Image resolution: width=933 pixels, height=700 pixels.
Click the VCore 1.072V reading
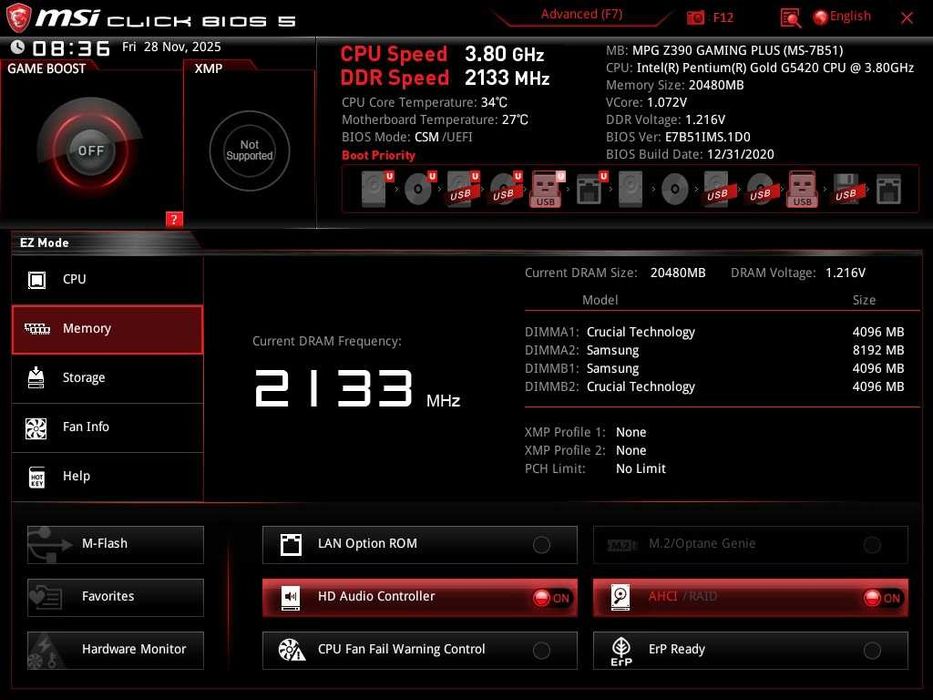646,102
